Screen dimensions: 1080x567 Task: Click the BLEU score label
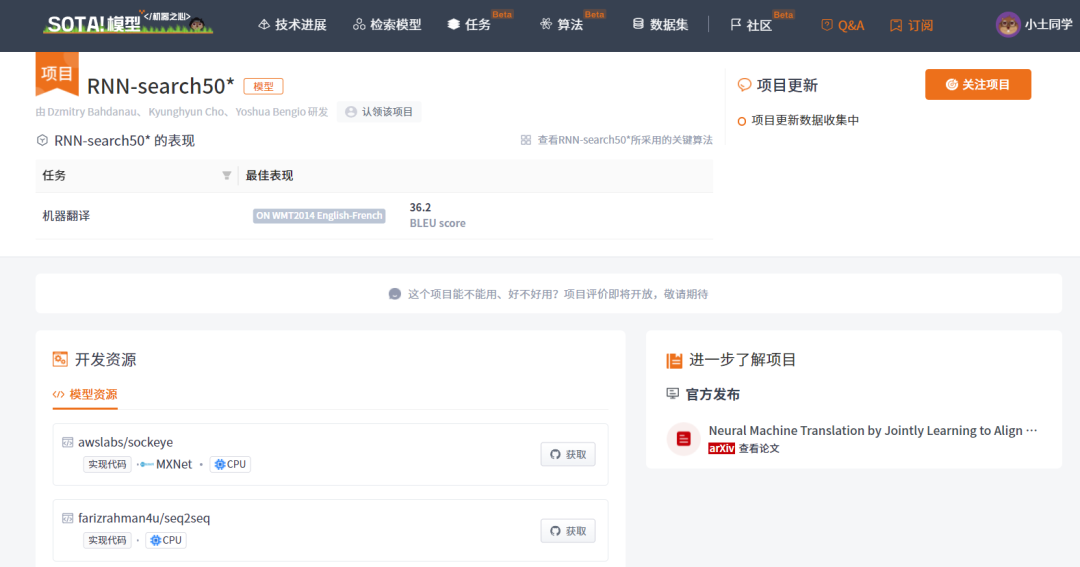(x=437, y=223)
